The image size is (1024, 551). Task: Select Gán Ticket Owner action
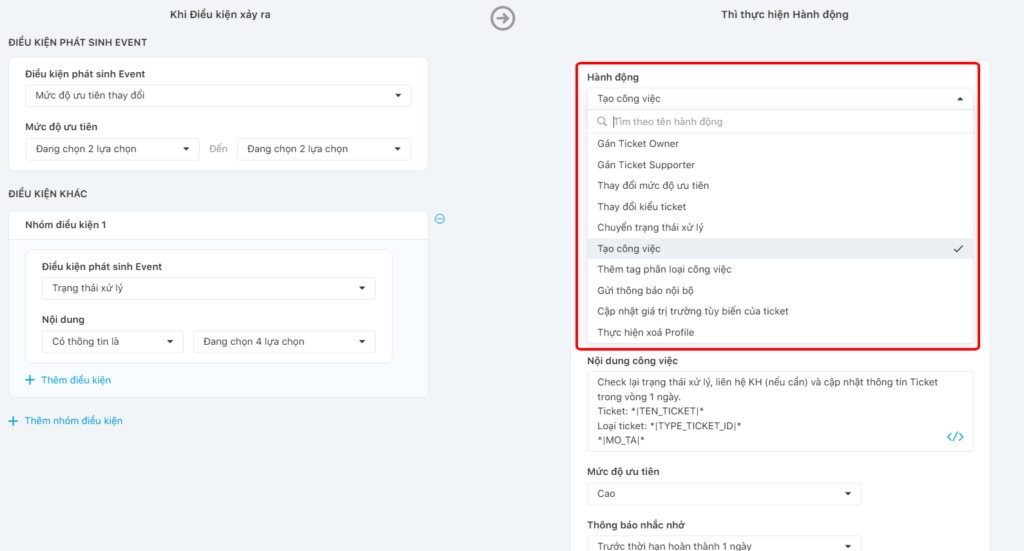click(638, 144)
